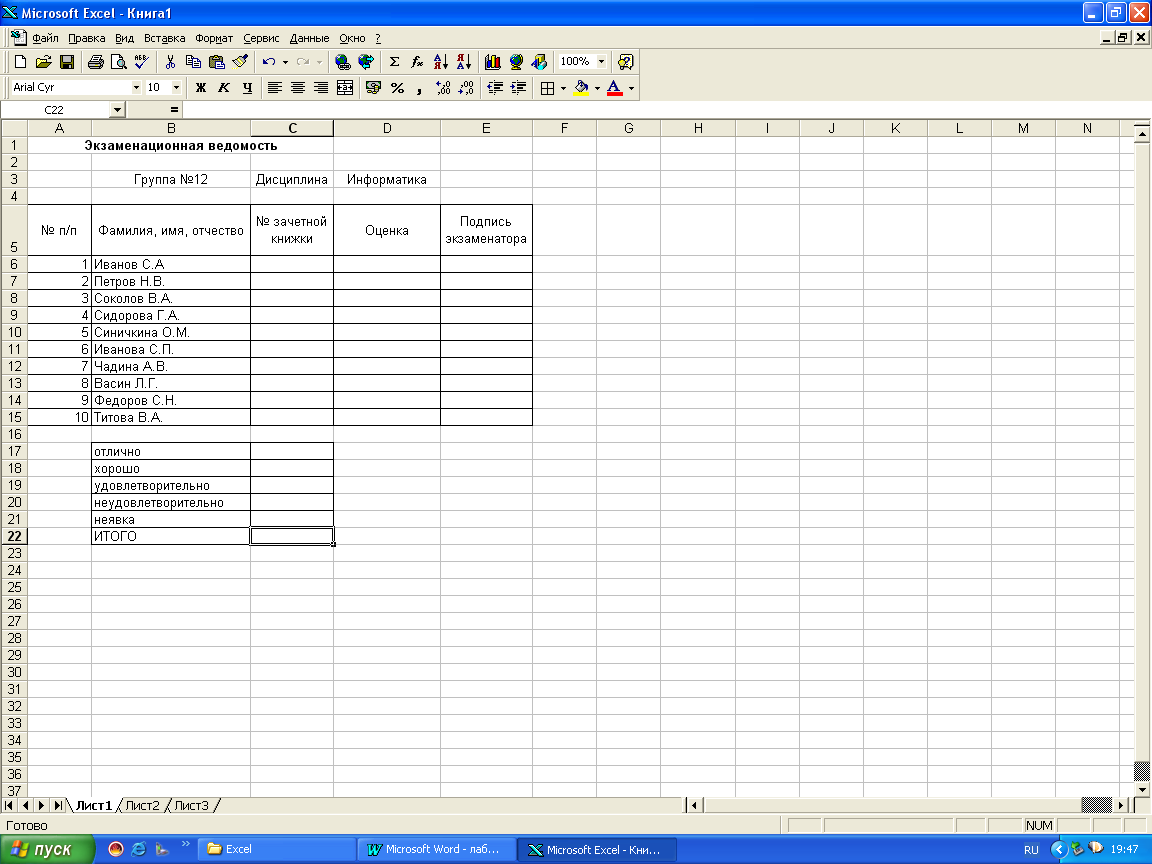Click the formula edit equals button

174,110
